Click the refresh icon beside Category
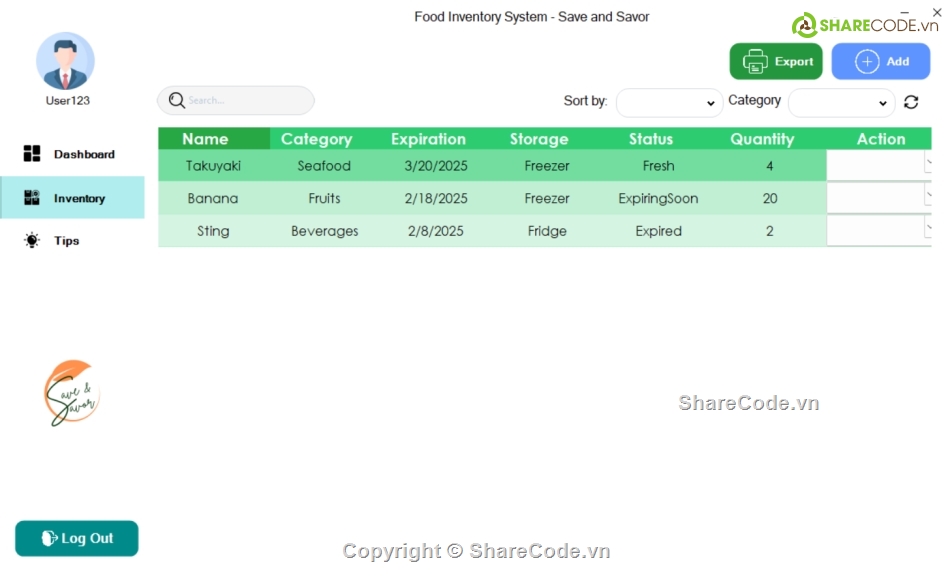Image resolution: width=950 pixels, height=579 pixels. [911, 102]
